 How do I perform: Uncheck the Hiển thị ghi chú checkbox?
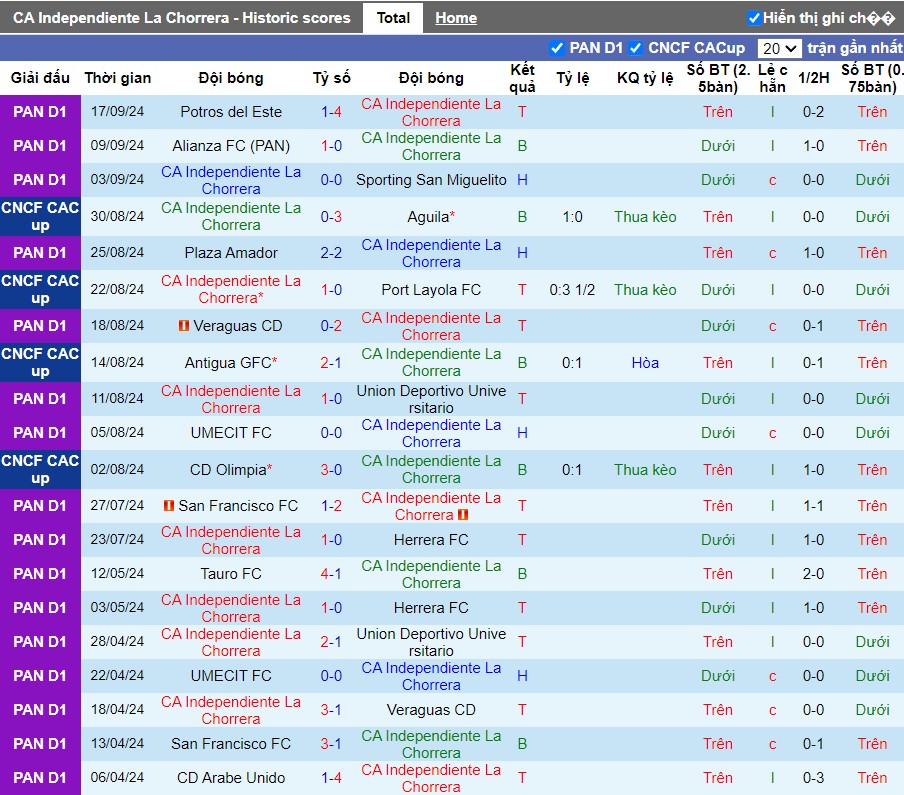(x=754, y=18)
